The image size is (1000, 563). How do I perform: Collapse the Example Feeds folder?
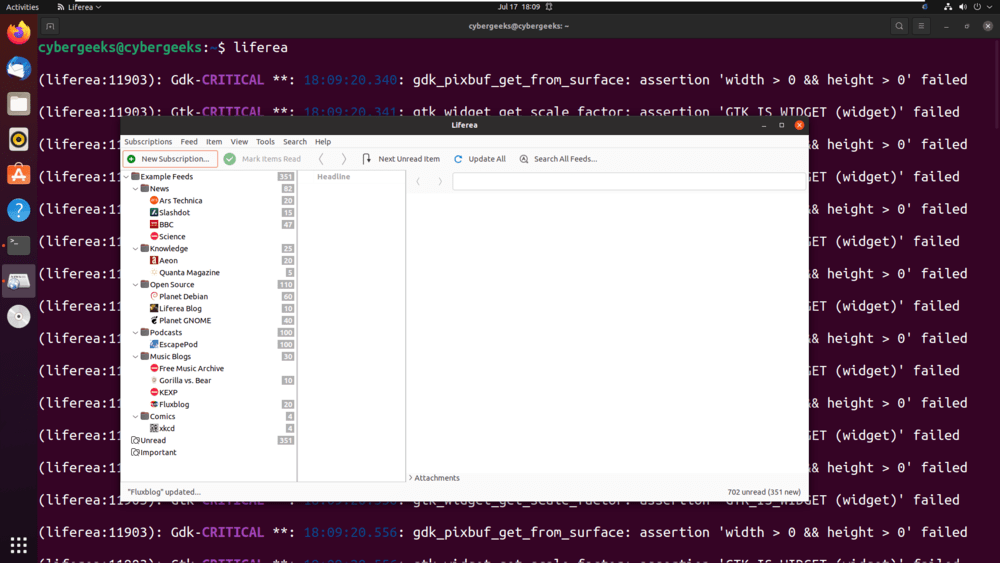[126, 177]
